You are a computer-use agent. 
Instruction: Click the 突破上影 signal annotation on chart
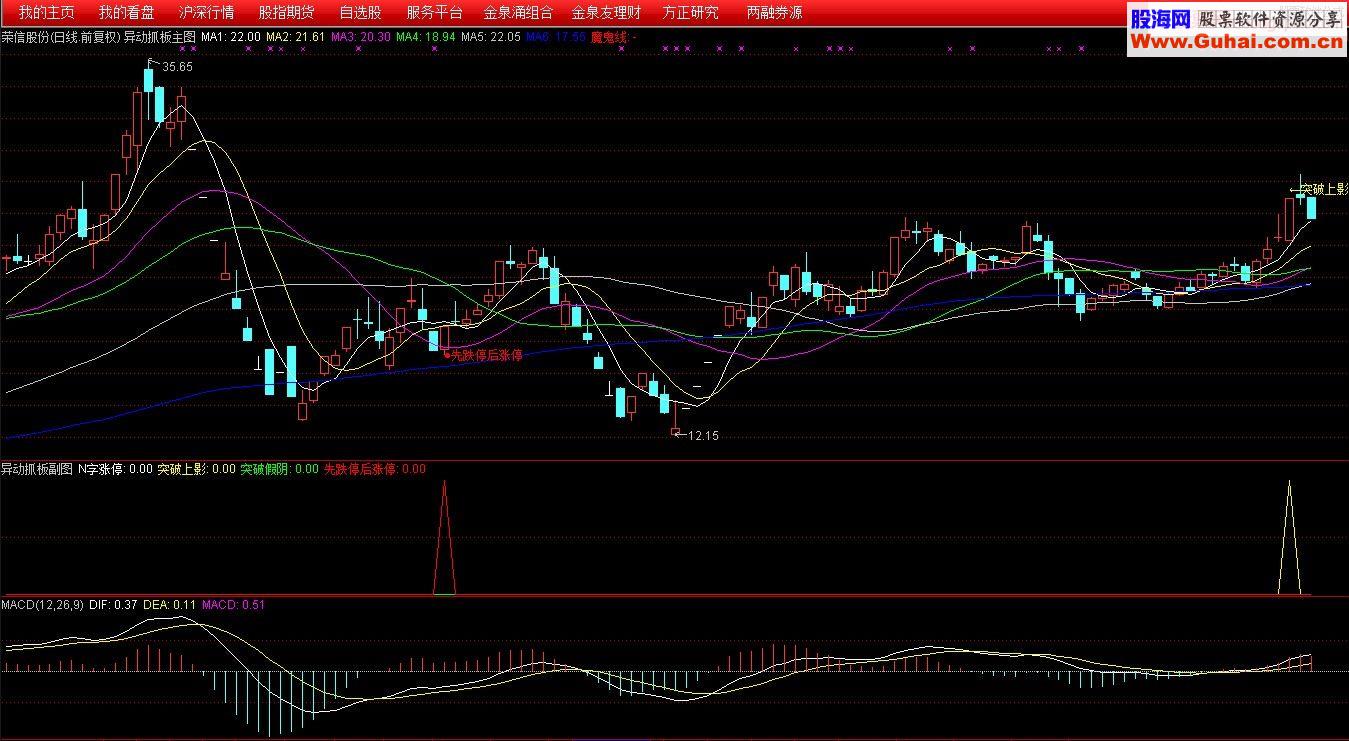click(x=1324, y=189)
